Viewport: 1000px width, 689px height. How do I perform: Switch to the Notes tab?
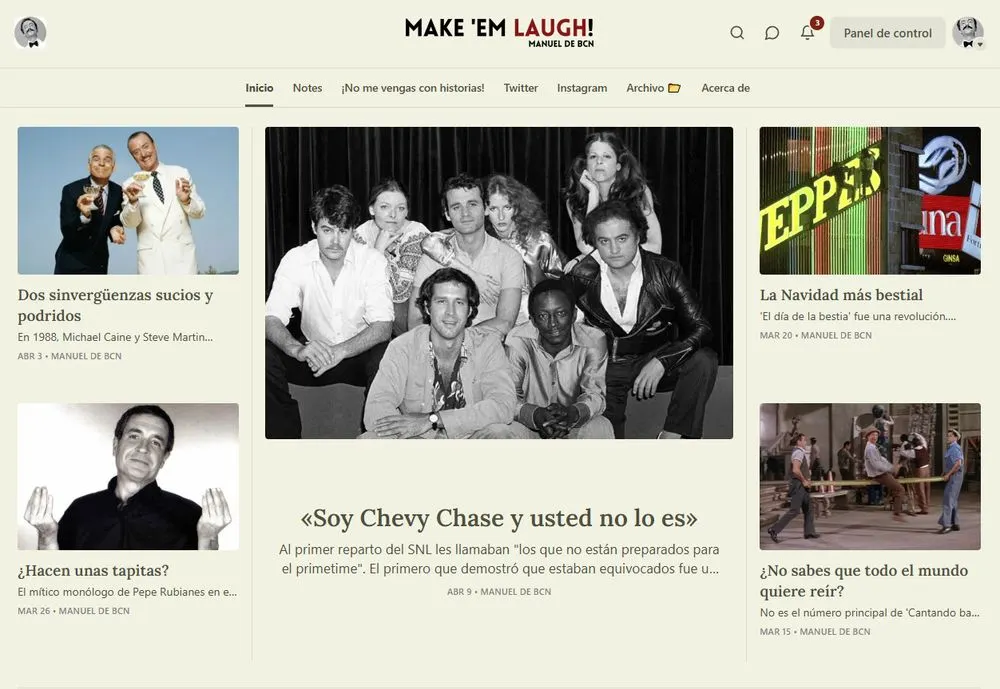(x=307, y=88)
